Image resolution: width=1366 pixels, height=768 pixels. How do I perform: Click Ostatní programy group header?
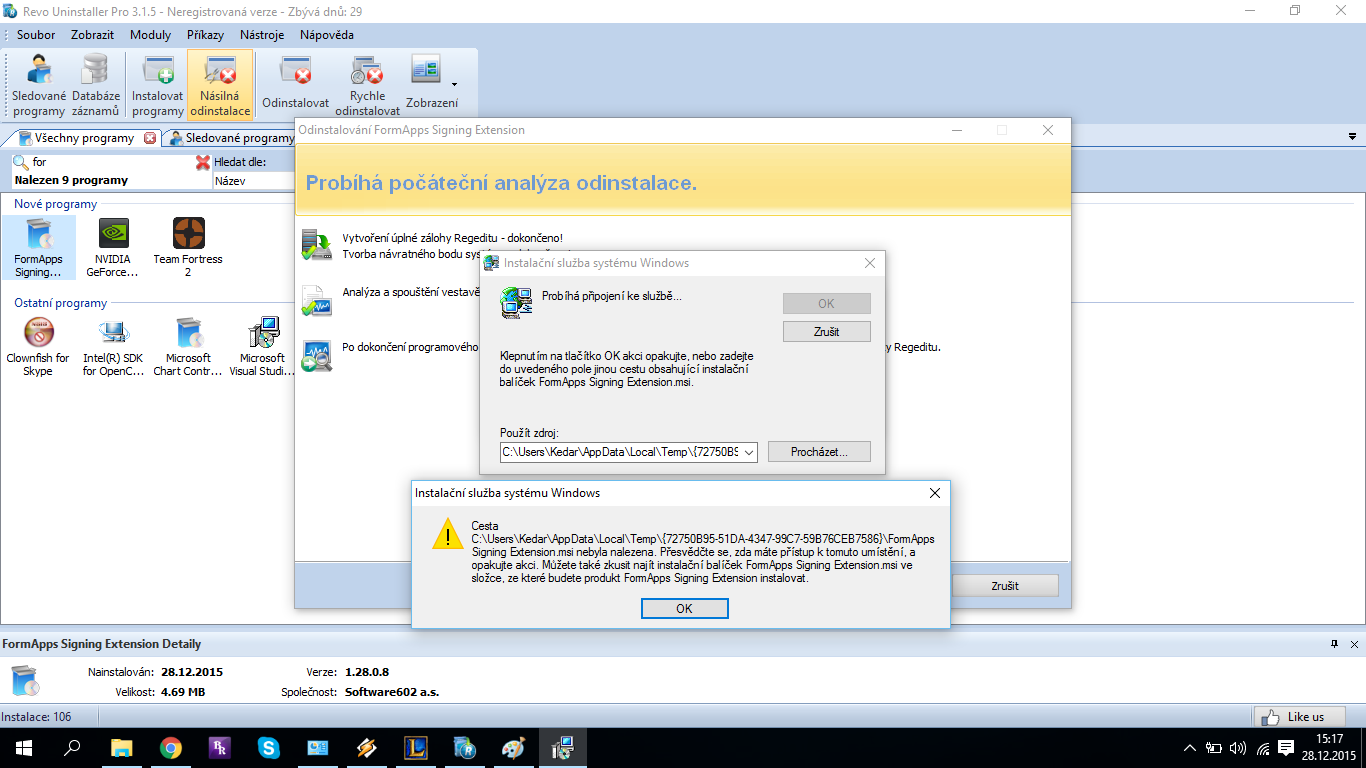(x=60, y=303)
